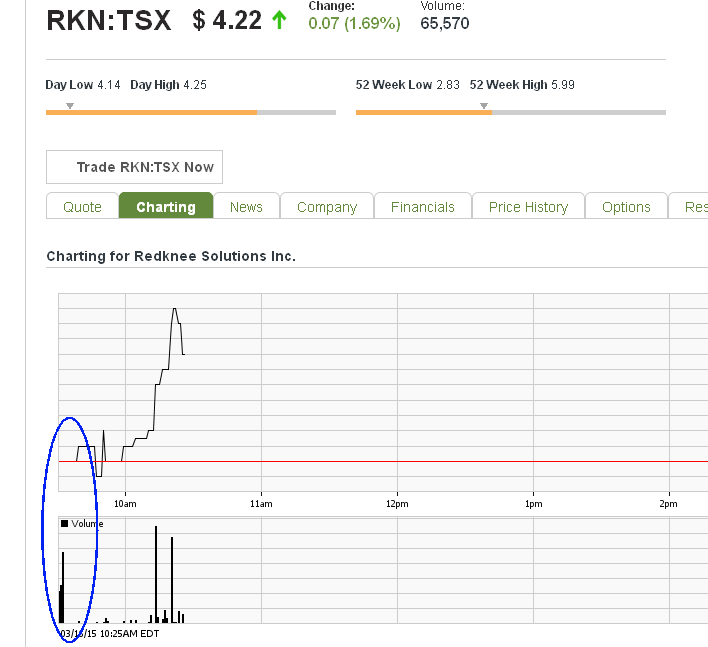
Task: Click the green up-arrow price indicator
Action: pos(279,20)
